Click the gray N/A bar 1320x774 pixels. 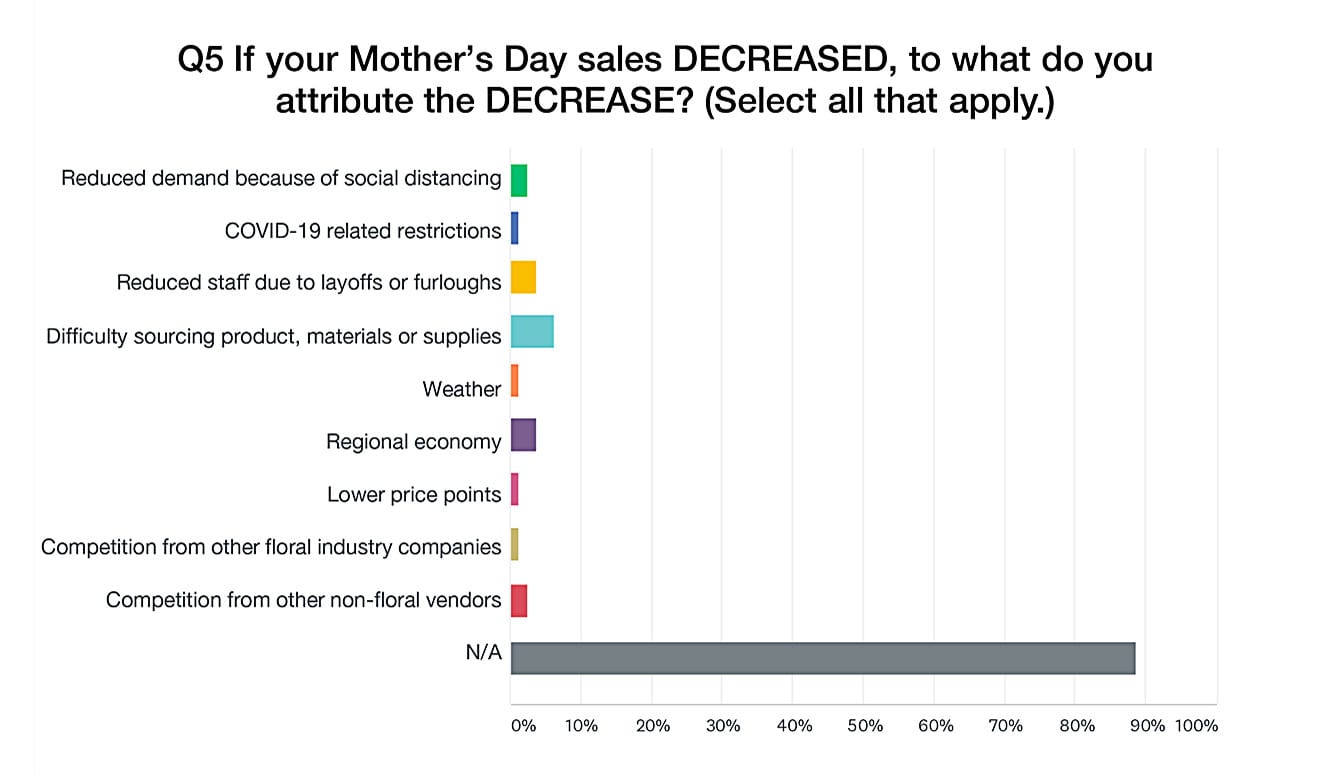822,658
